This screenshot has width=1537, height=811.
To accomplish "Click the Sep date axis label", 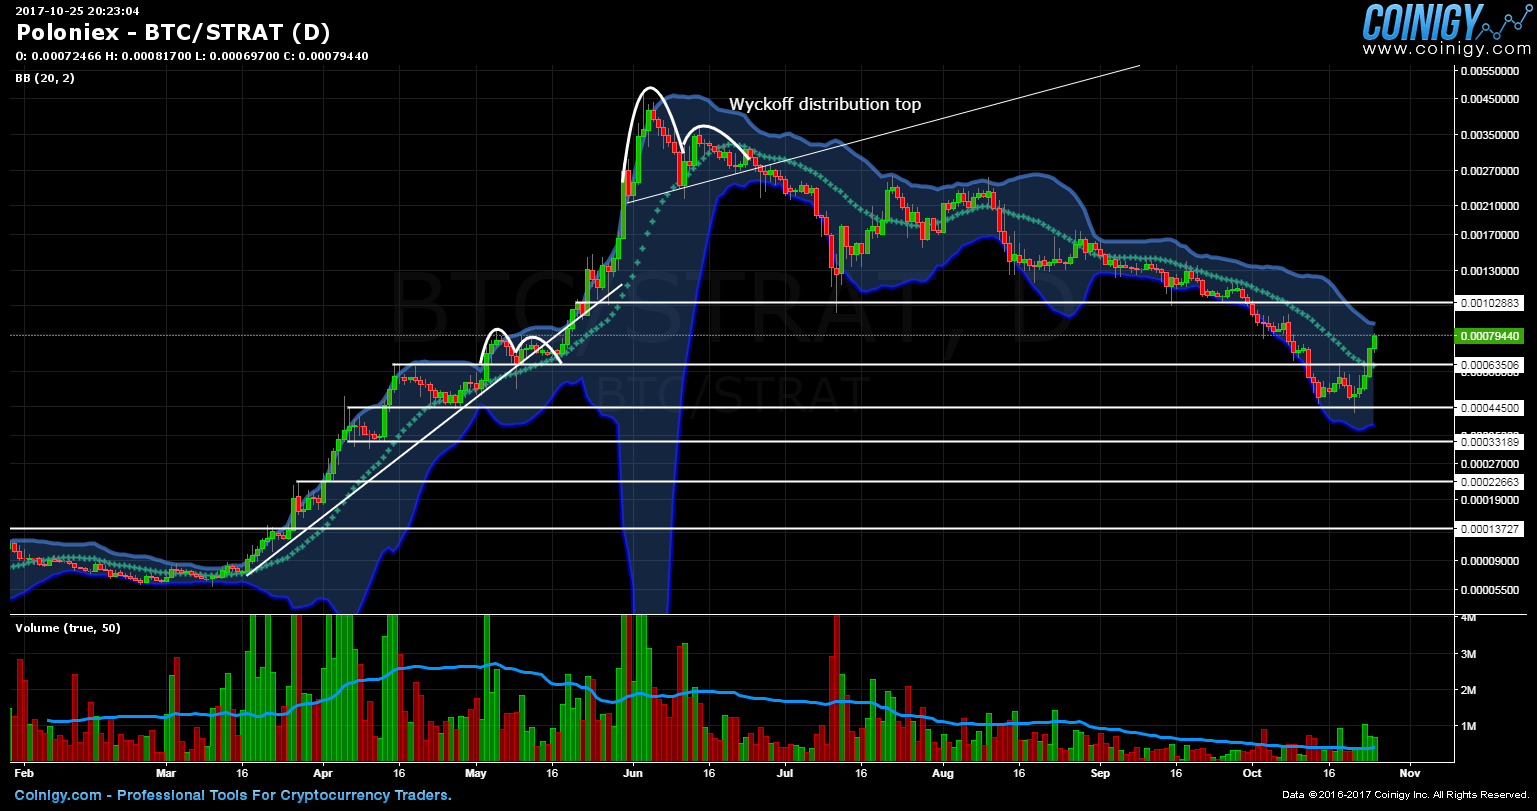I will (x=1100, y=773).
